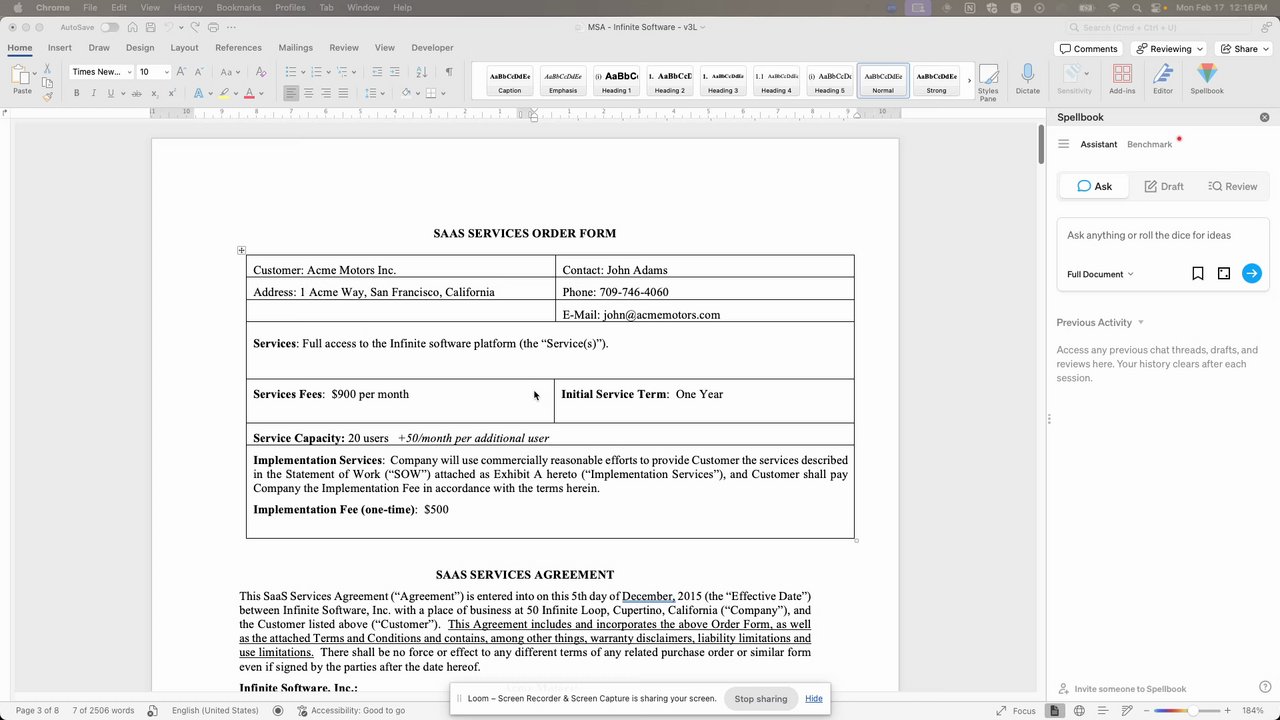The height and width of the screenshot is (720, 1280).
Task: Expand the Previous Activity section
Action: click(x=1100, y=322)
